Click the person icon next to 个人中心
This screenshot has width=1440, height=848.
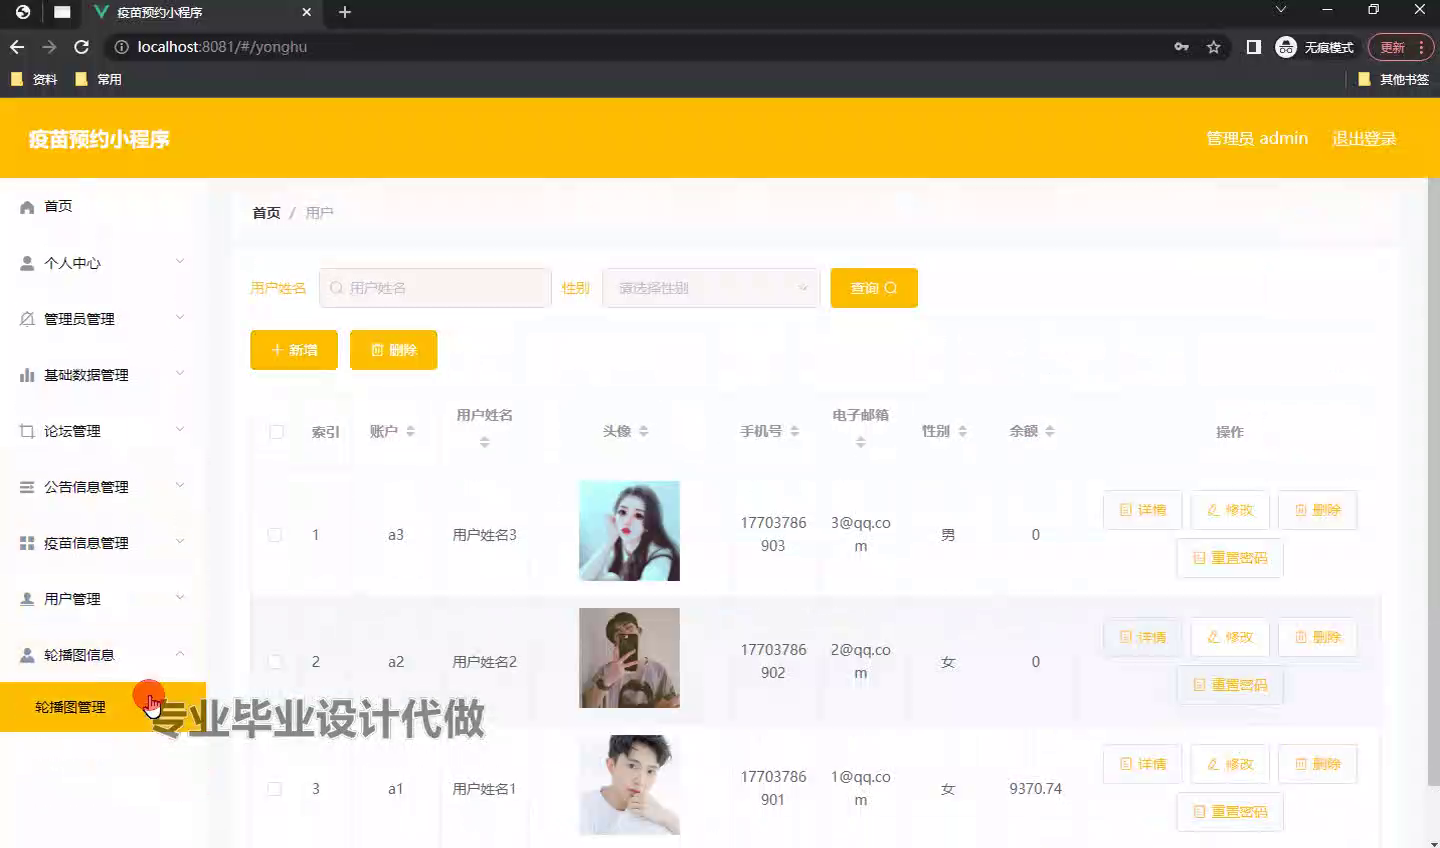coord(27,263)
